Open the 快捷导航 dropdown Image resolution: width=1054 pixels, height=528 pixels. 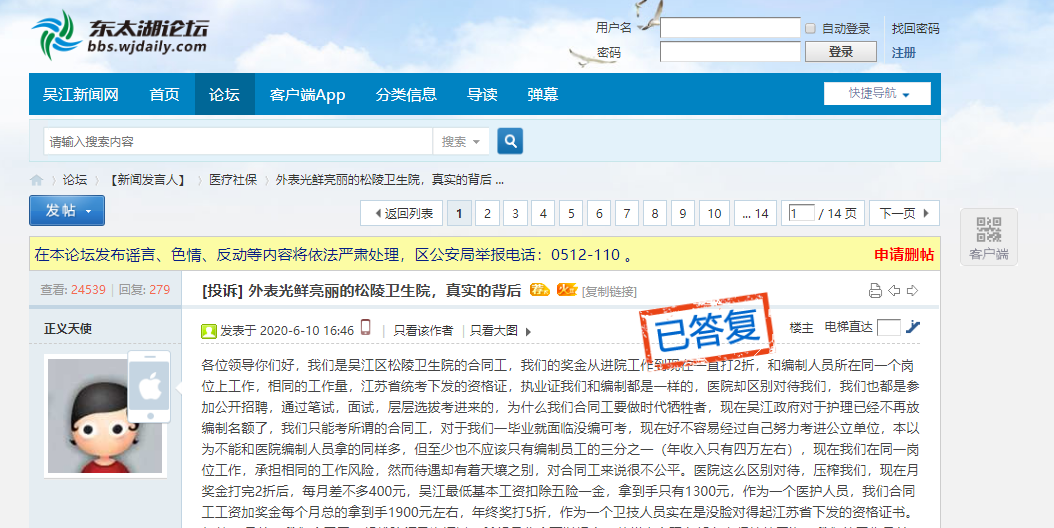(x=877, y=94)
